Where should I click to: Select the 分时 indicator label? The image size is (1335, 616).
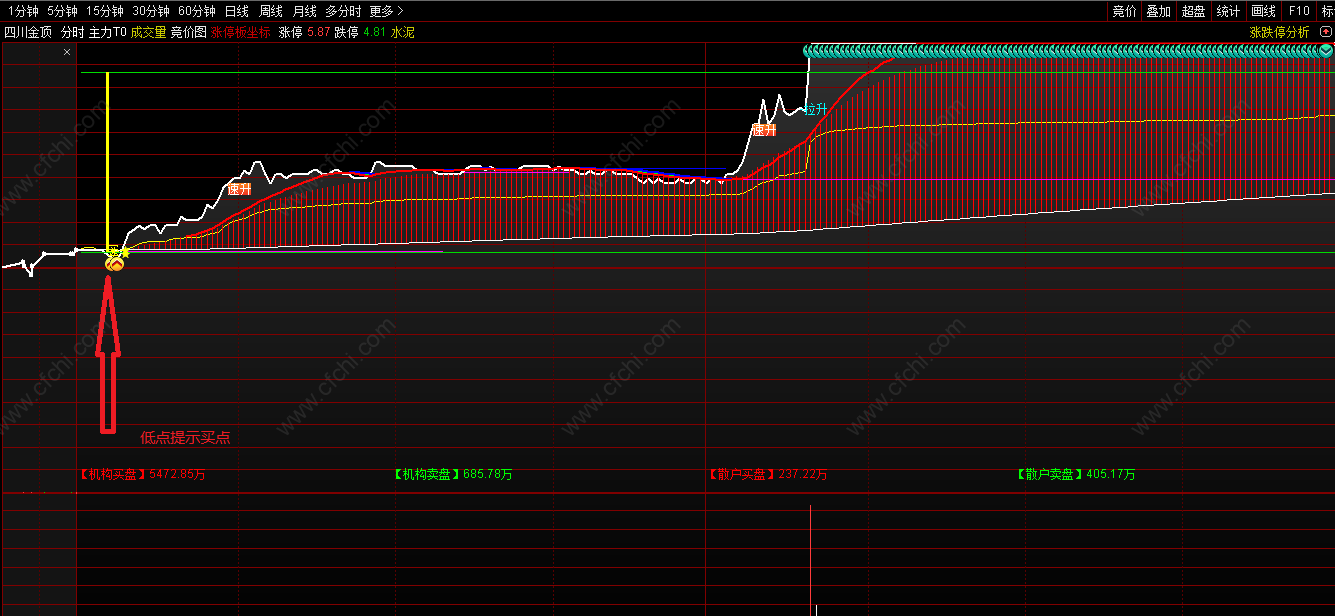(73, 32)
